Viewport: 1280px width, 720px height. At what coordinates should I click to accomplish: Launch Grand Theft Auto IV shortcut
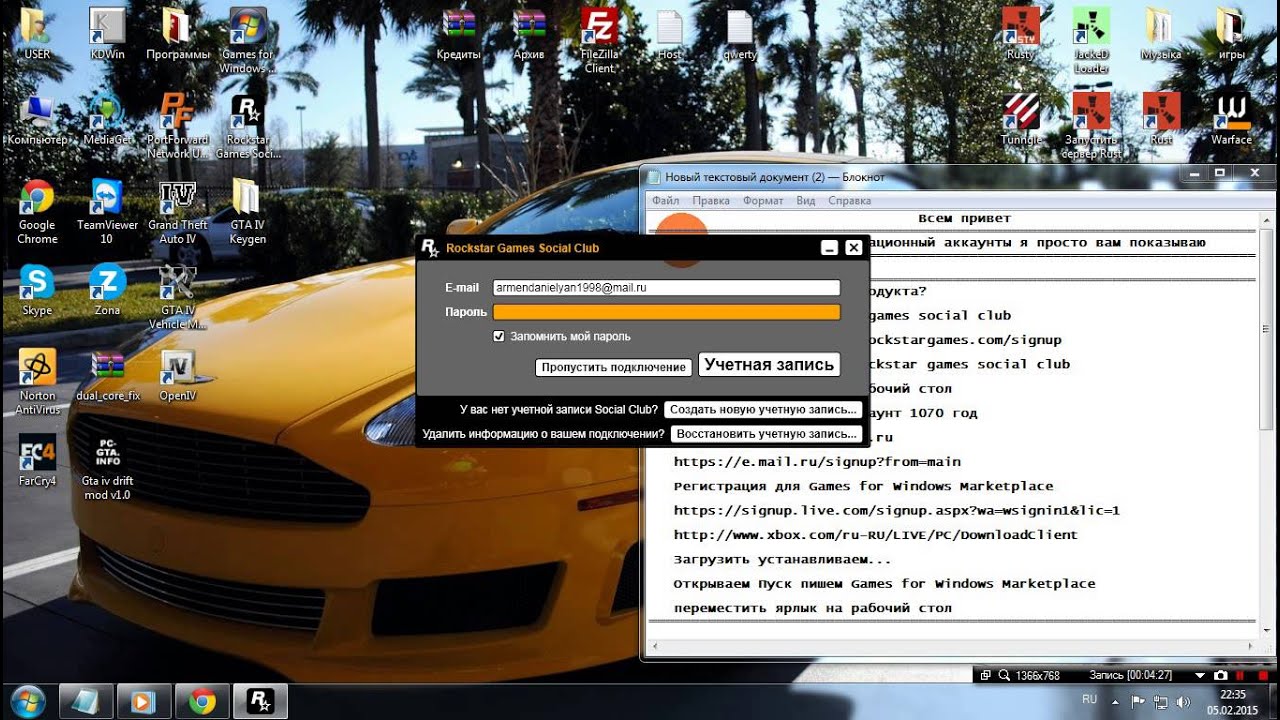(178, 210)
